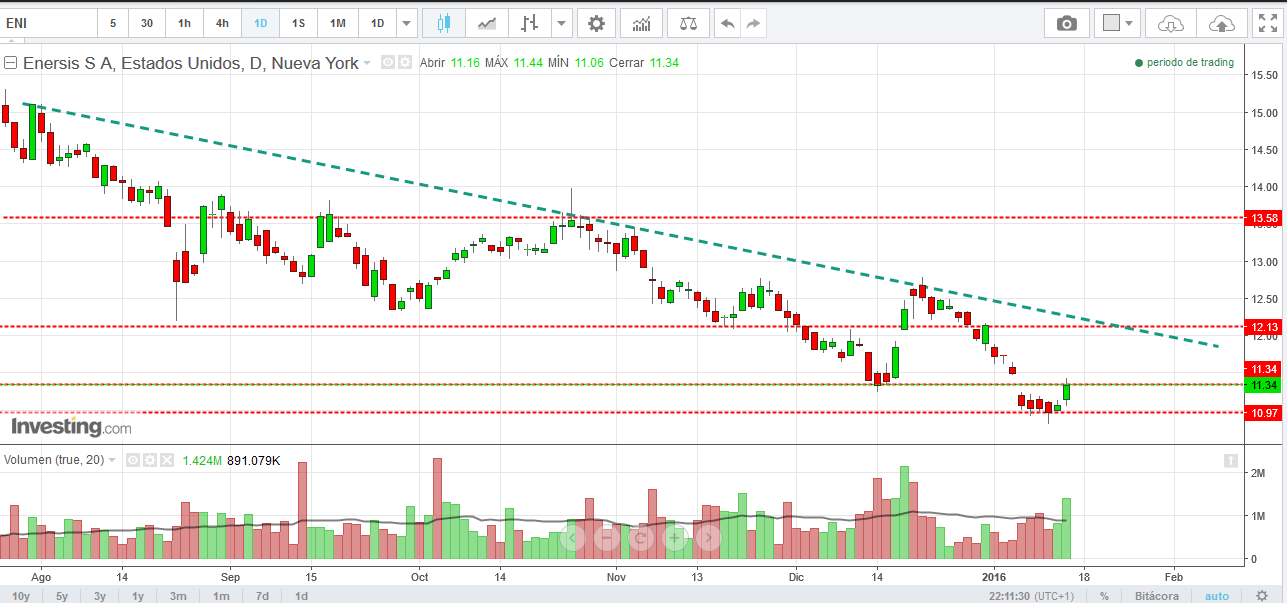Open chart properties gear icon
The height and width of the screenshot is (603, 1287).
596,23
